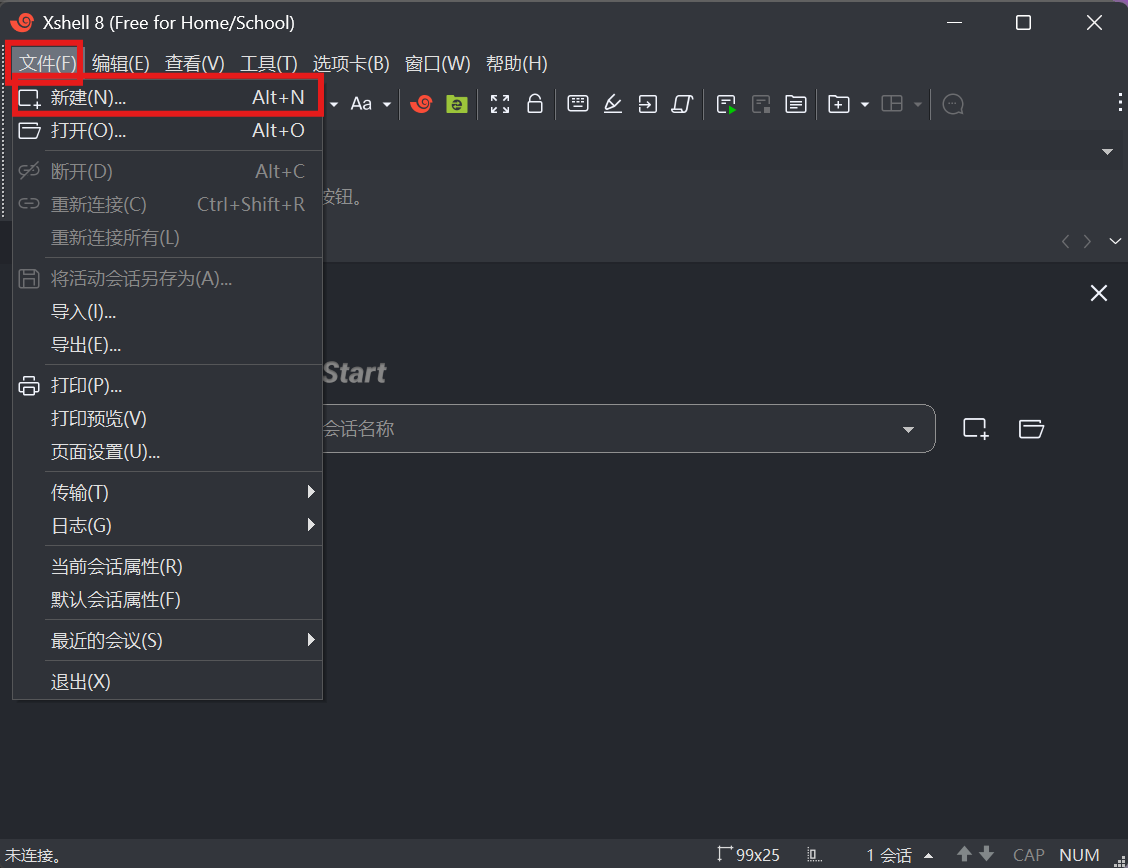Click the highlight pen toolbar icon

613,104
